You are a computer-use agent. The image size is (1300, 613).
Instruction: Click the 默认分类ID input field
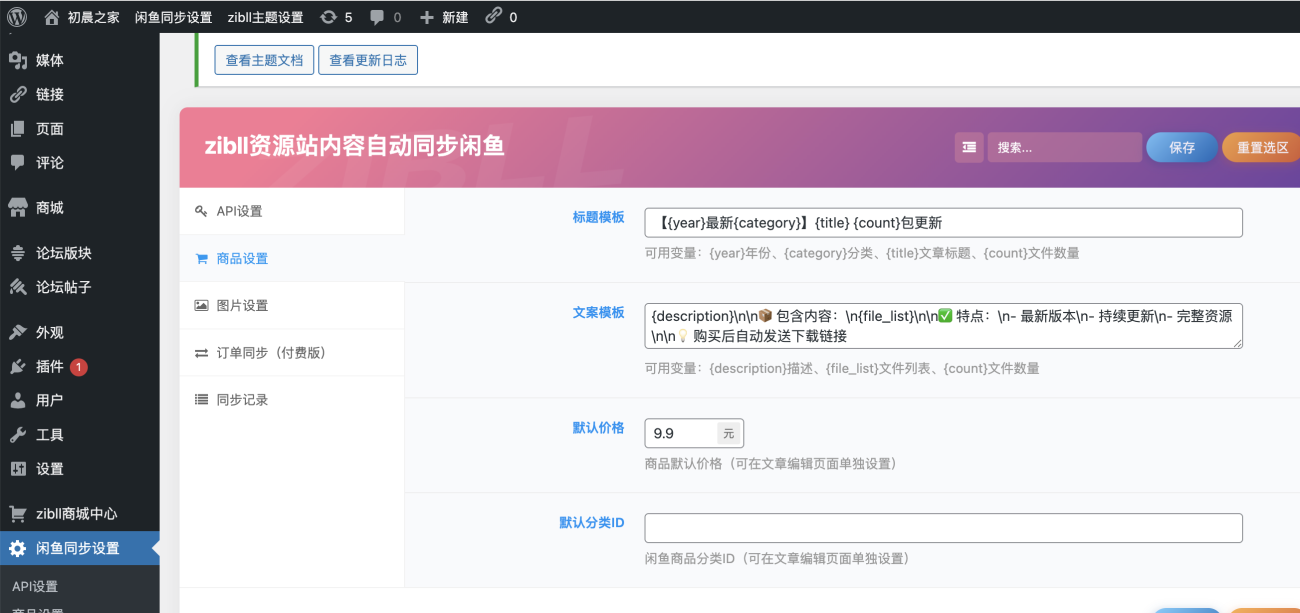pos(943,528)
